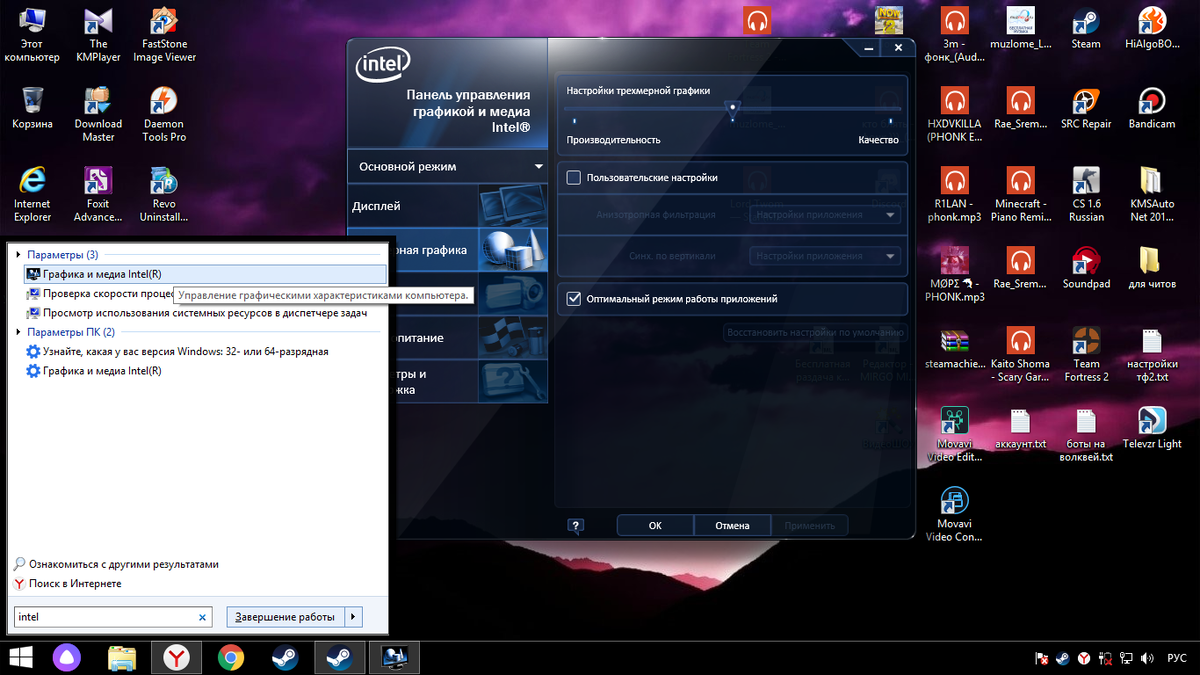The image size is (1200, 675).
Task: Open the Yandex Browser taskbar button
Action: point(177,657)
